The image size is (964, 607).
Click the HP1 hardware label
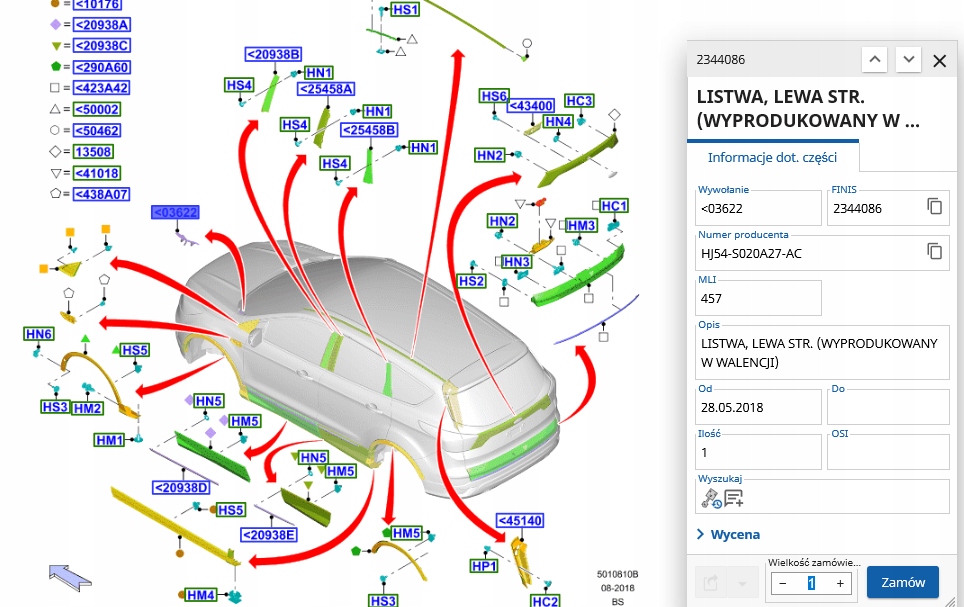(x=484, y=566)
